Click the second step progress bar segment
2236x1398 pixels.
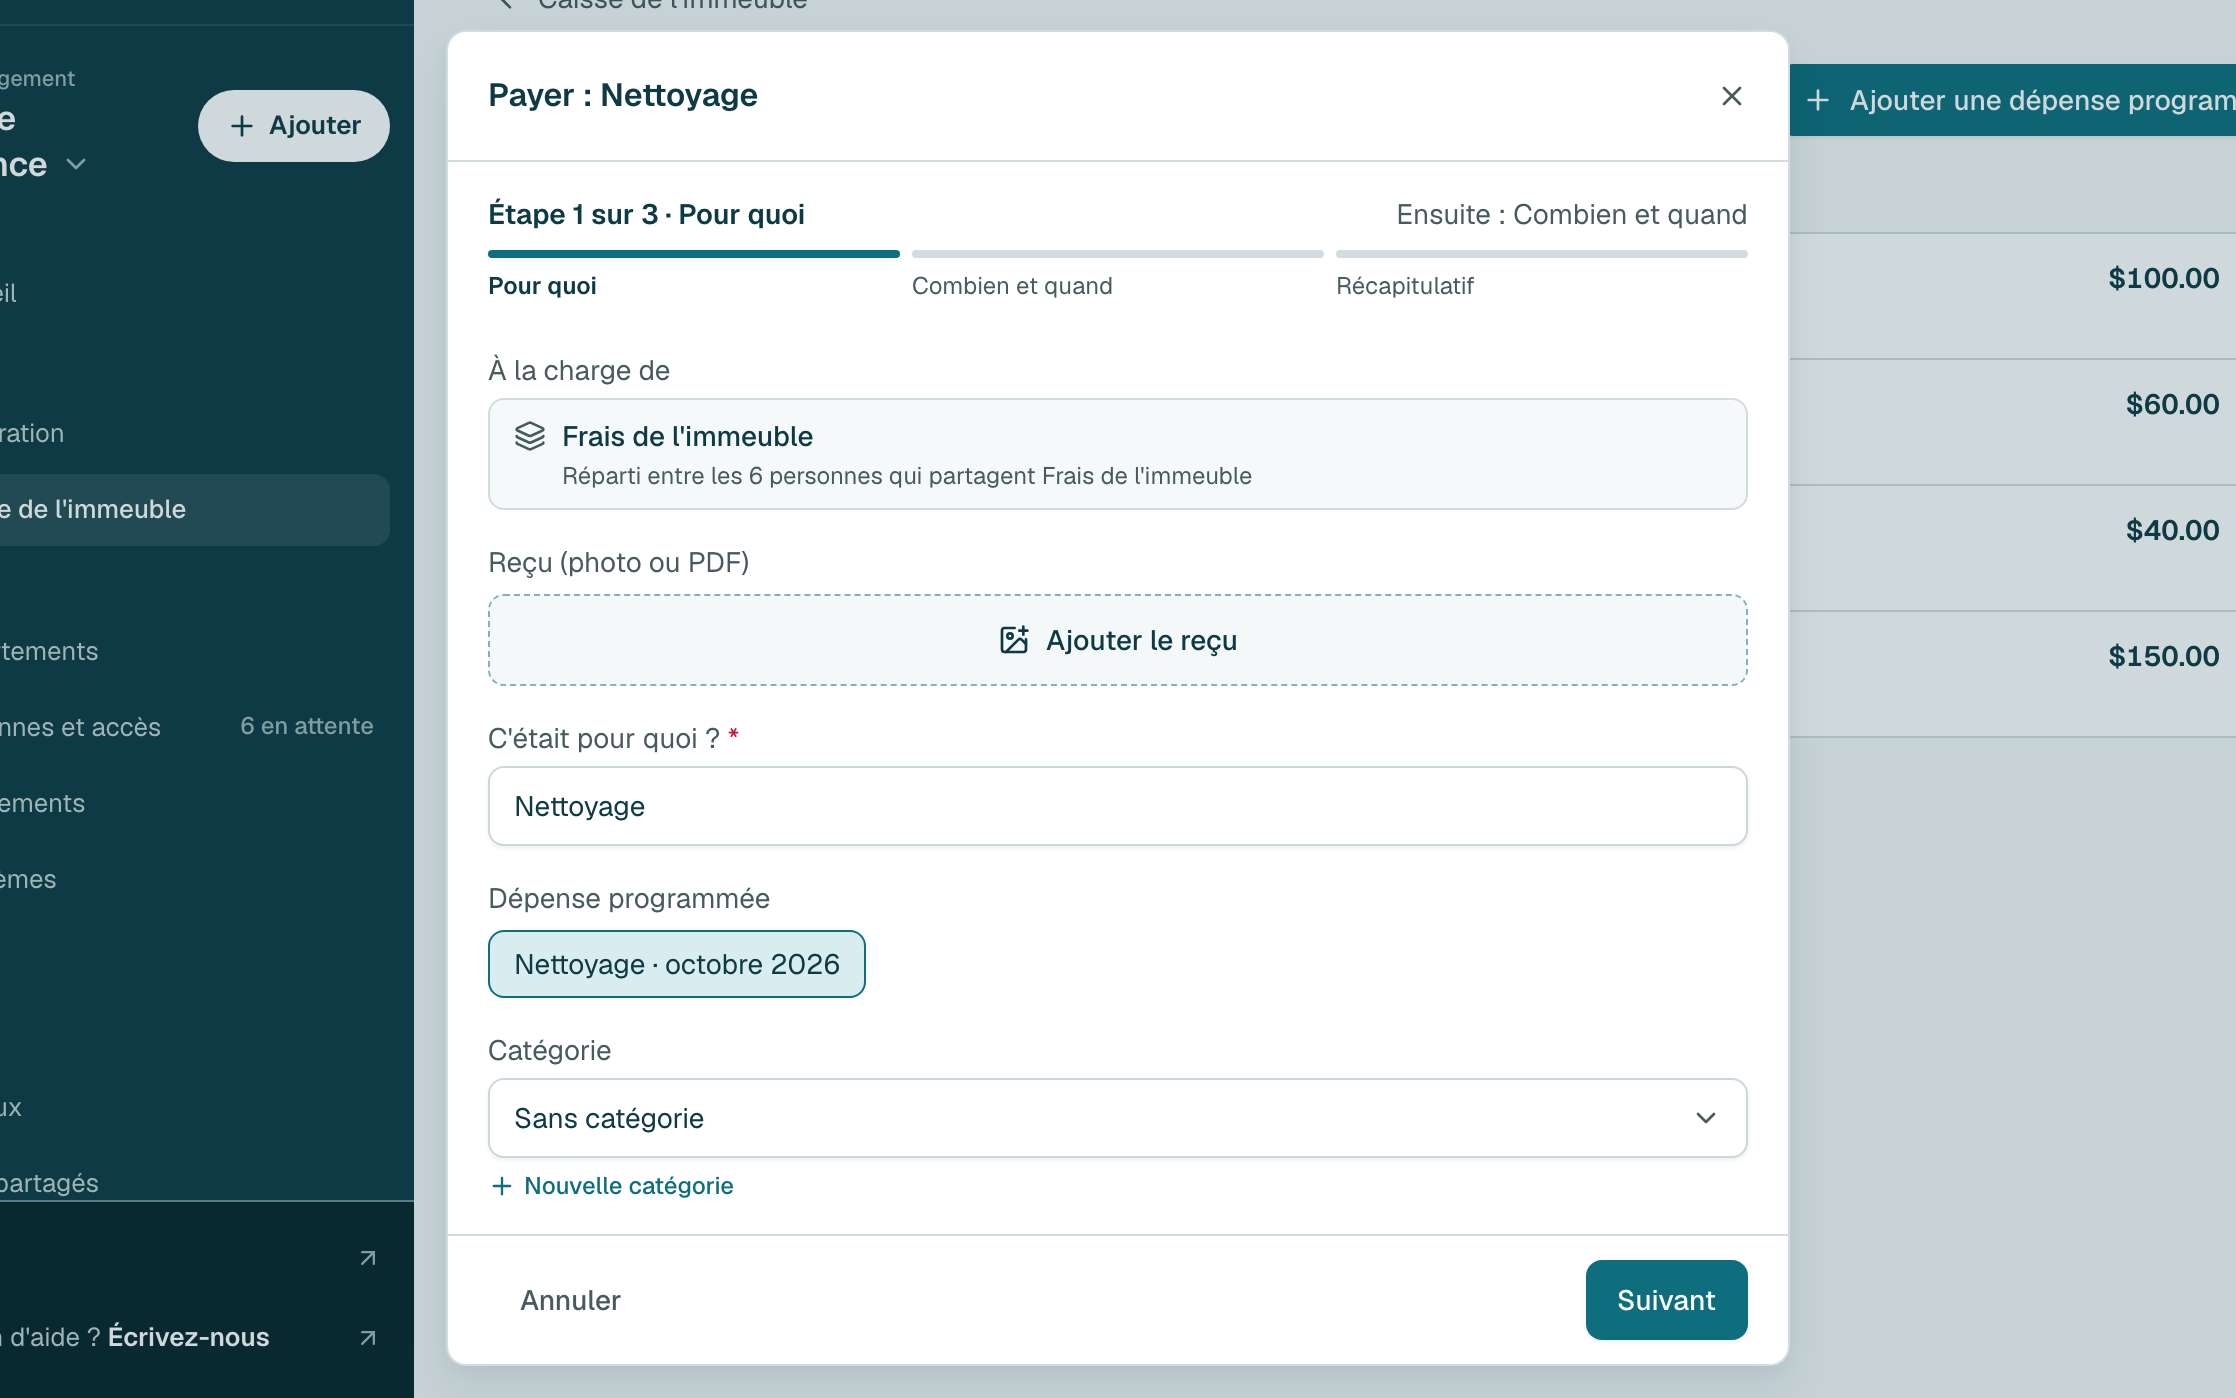click(x=1118, y=254)
